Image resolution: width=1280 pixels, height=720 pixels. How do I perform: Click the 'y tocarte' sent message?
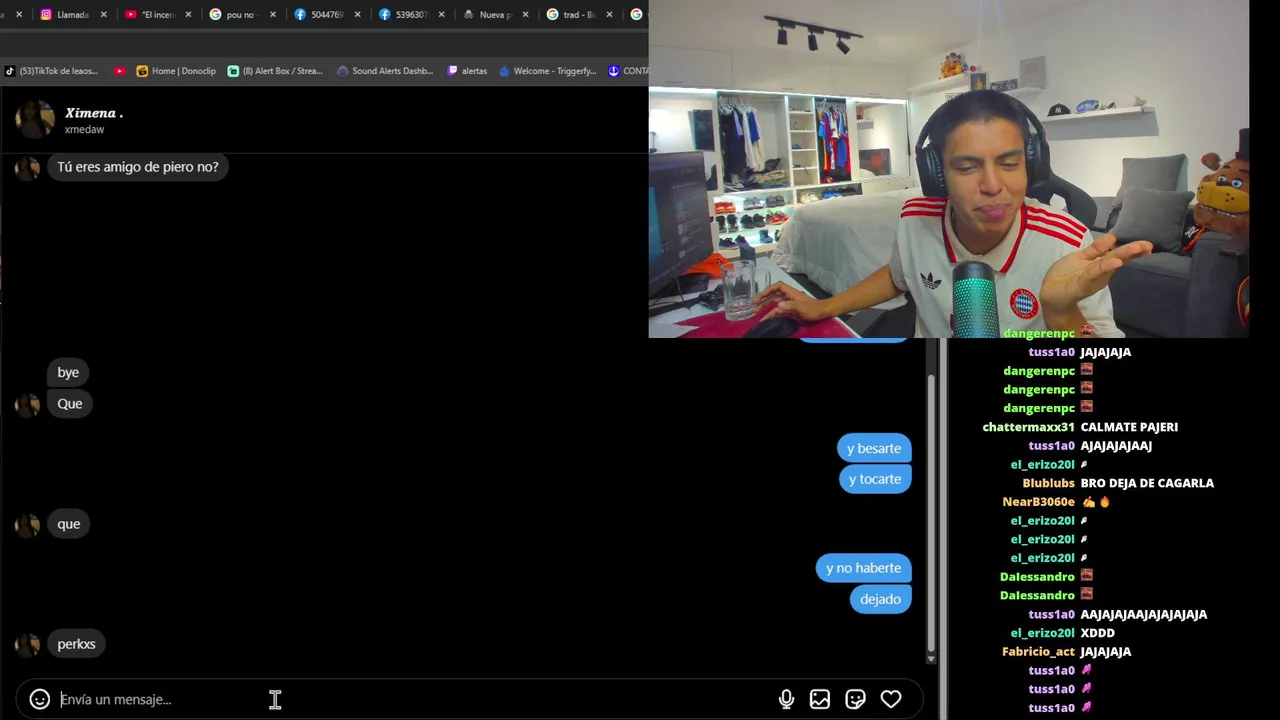(x=875, y=479)
